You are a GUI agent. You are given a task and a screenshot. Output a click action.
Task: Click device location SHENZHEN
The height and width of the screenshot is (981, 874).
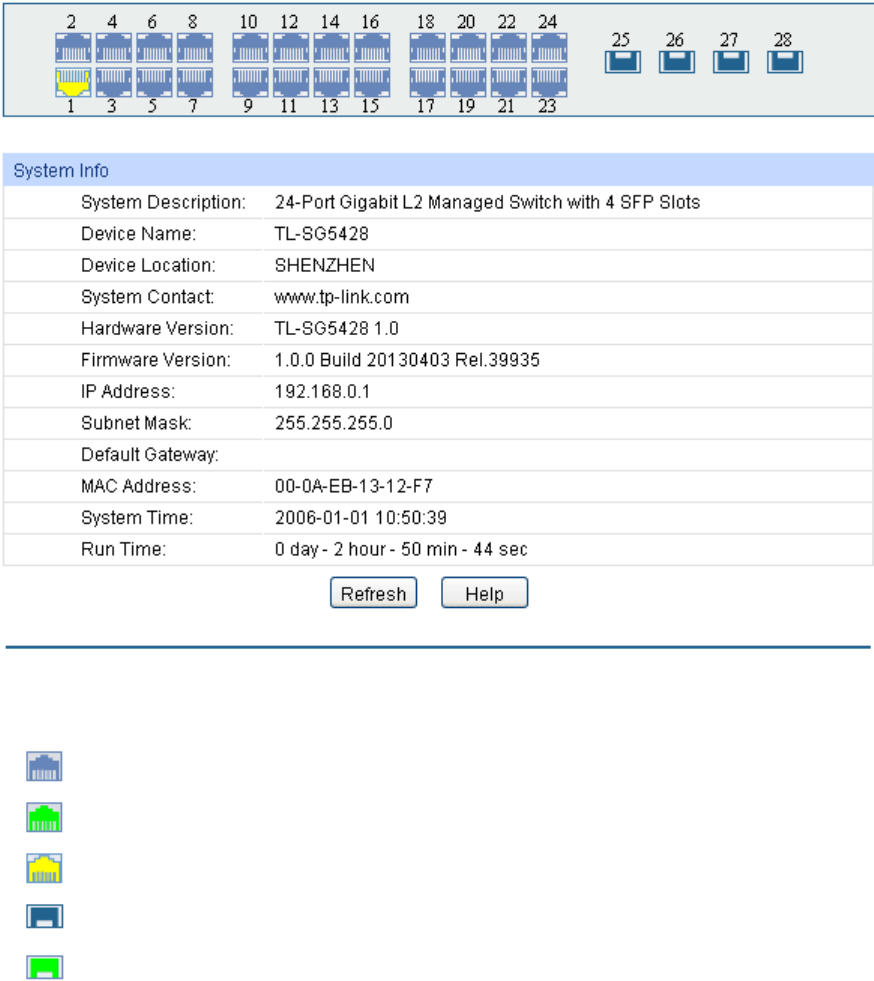[x=325, y=265]
